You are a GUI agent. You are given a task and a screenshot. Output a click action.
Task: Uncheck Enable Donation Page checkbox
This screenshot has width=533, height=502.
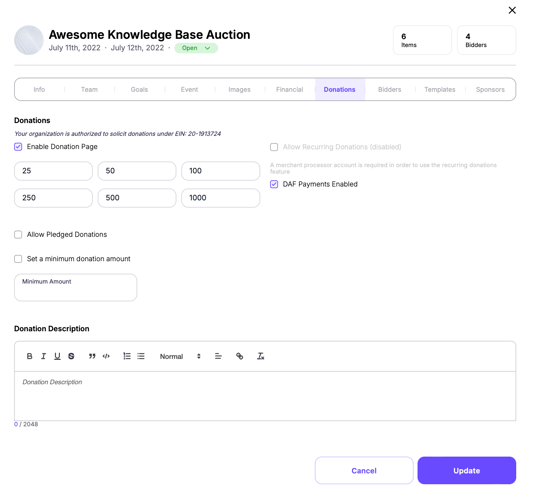point(18,147)
